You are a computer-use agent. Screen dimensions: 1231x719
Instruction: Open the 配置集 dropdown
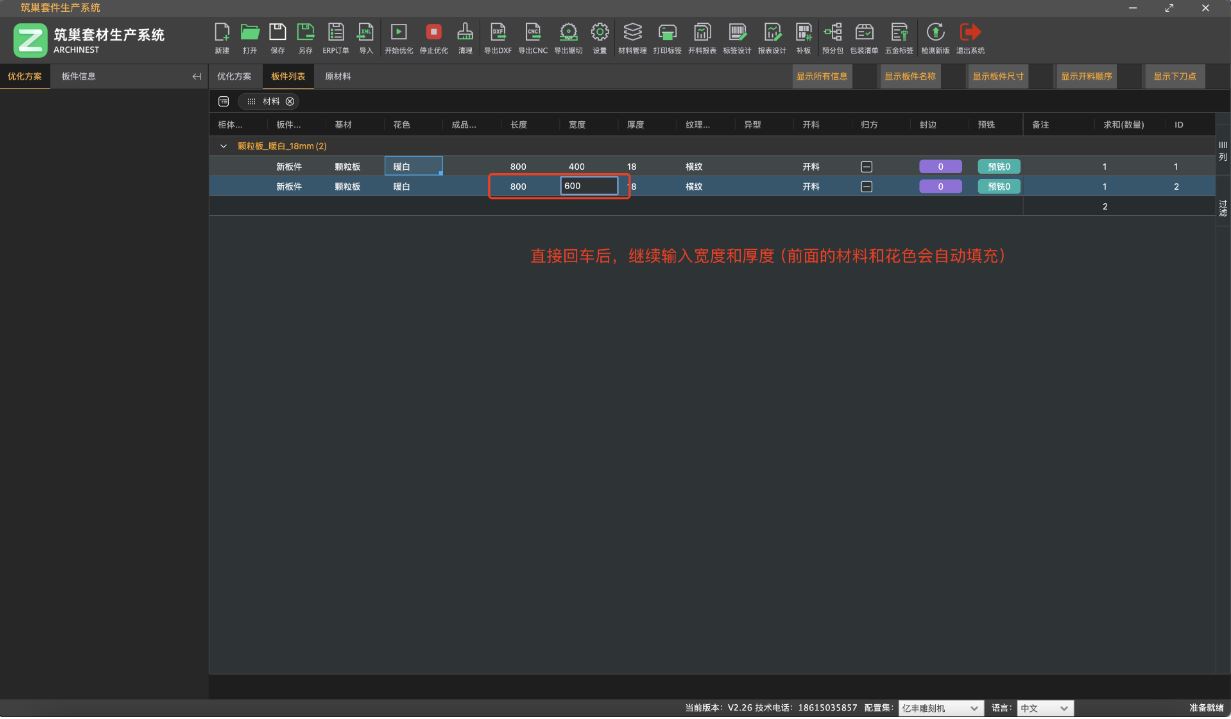940,708
